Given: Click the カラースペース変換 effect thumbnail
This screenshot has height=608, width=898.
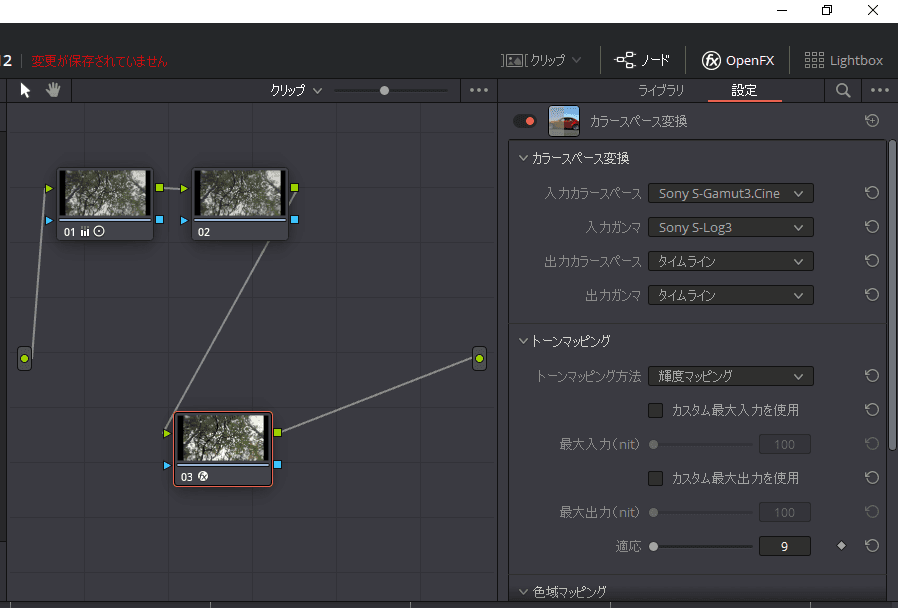Looking at the screenshot, I should click(564, 121).
